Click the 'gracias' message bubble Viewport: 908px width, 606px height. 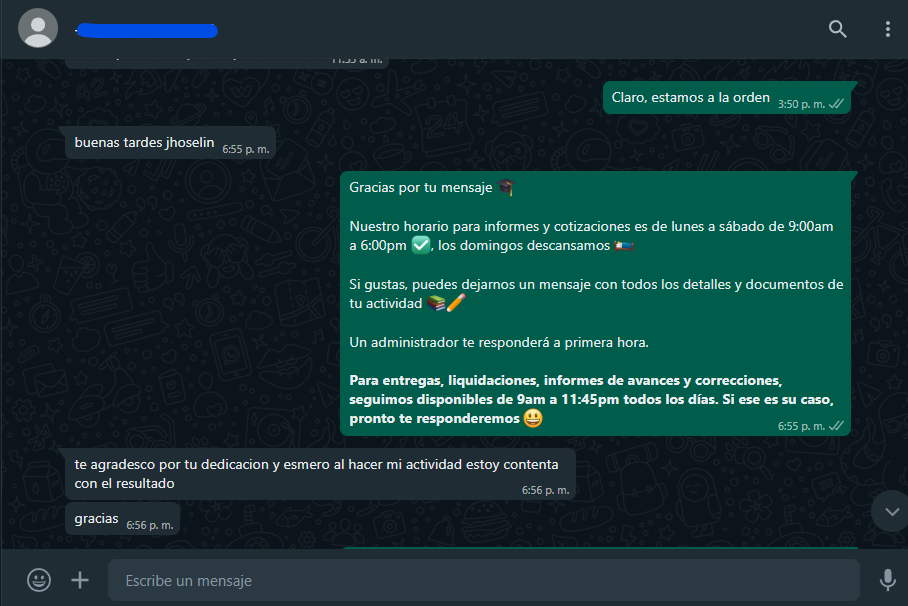click(x=122, y=519)
